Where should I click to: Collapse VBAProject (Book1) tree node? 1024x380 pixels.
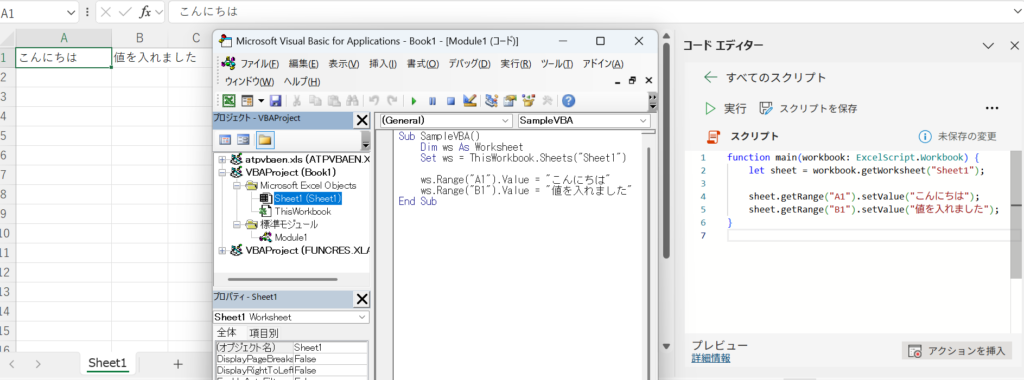tap(222, 172)
